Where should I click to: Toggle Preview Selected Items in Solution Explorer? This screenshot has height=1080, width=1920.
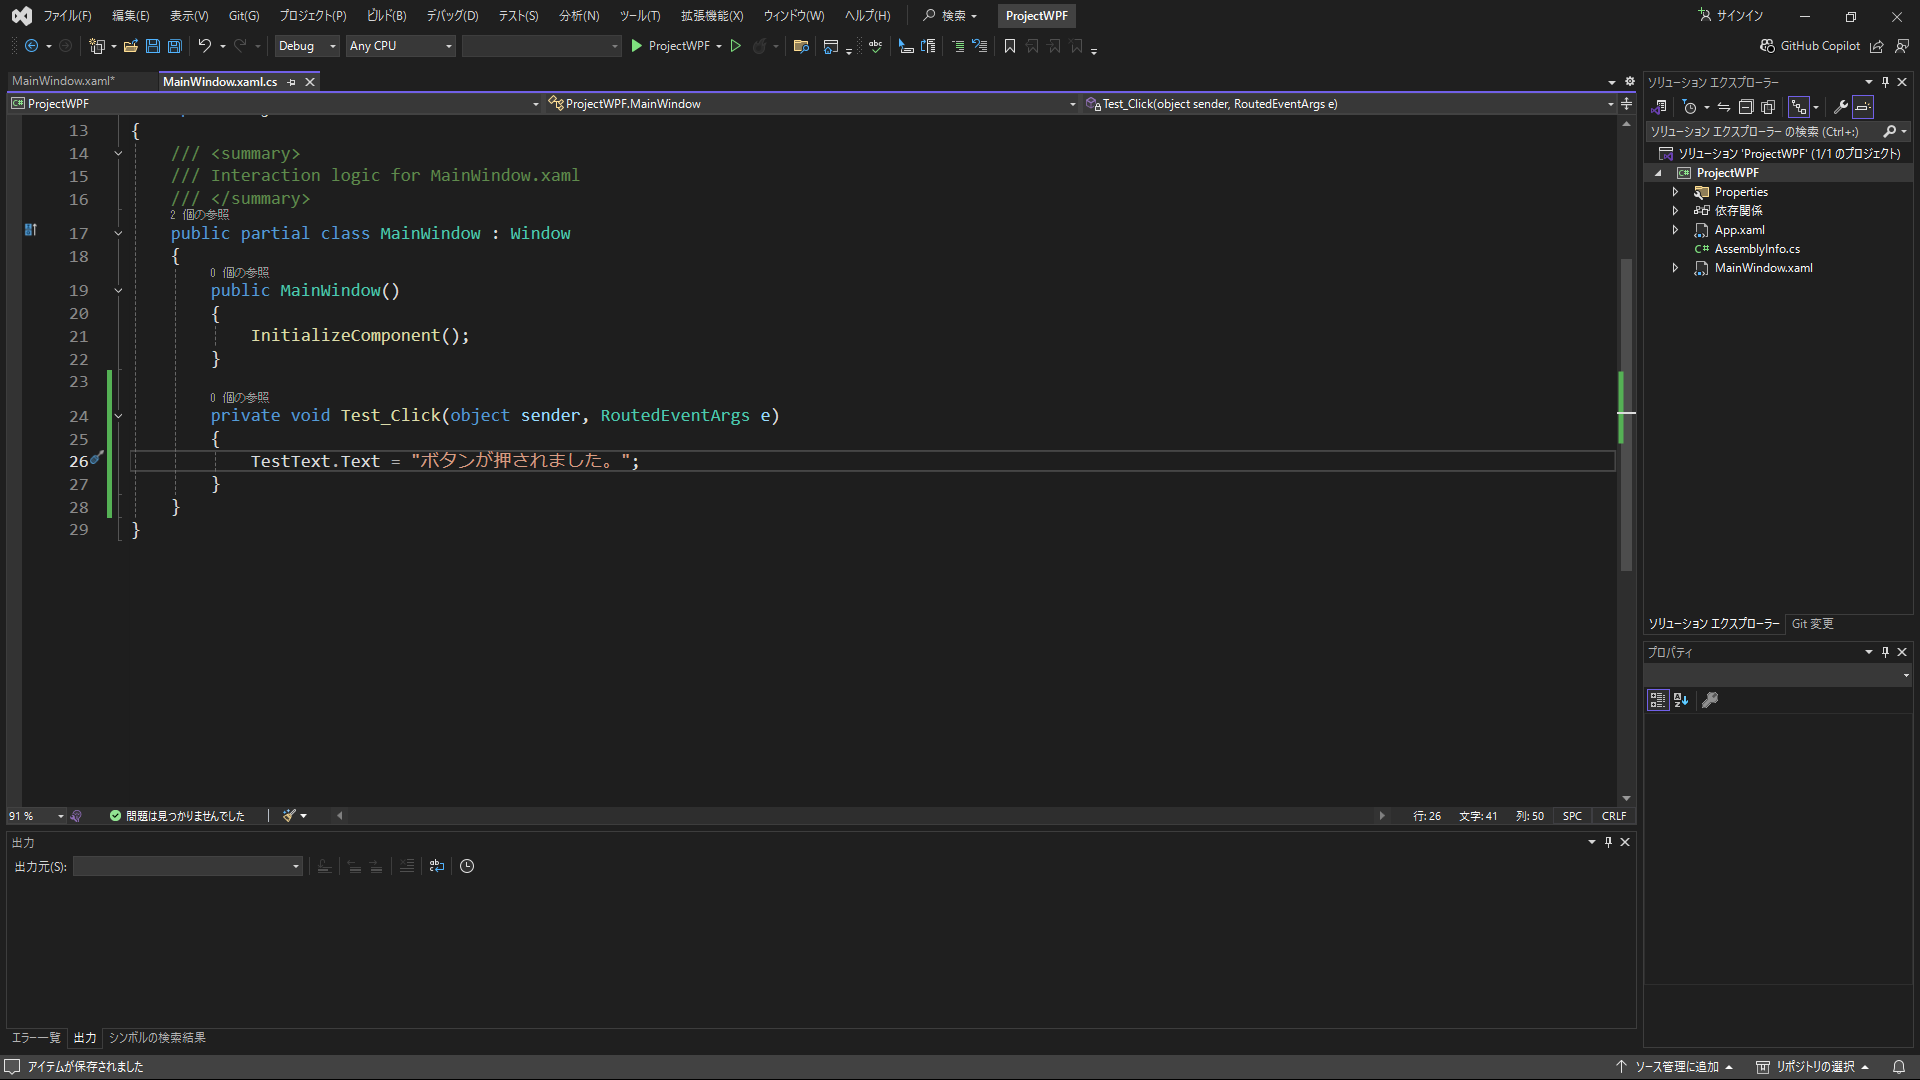pos(1863,107)
